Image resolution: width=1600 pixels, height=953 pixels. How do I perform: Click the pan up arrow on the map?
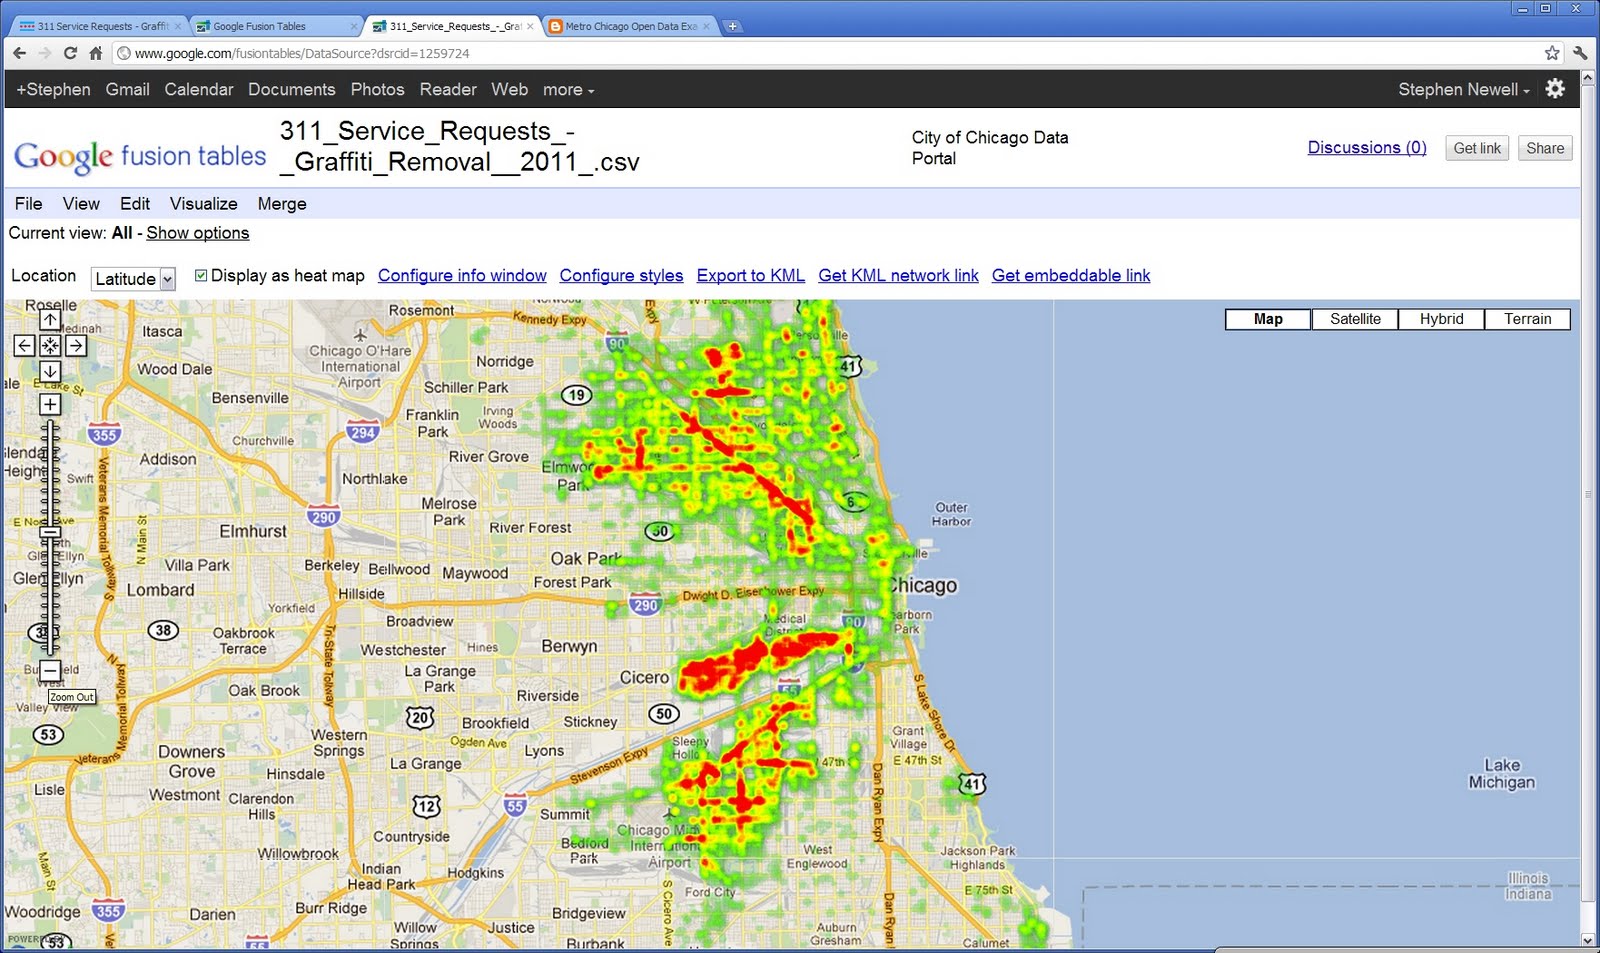coord(49,319)
